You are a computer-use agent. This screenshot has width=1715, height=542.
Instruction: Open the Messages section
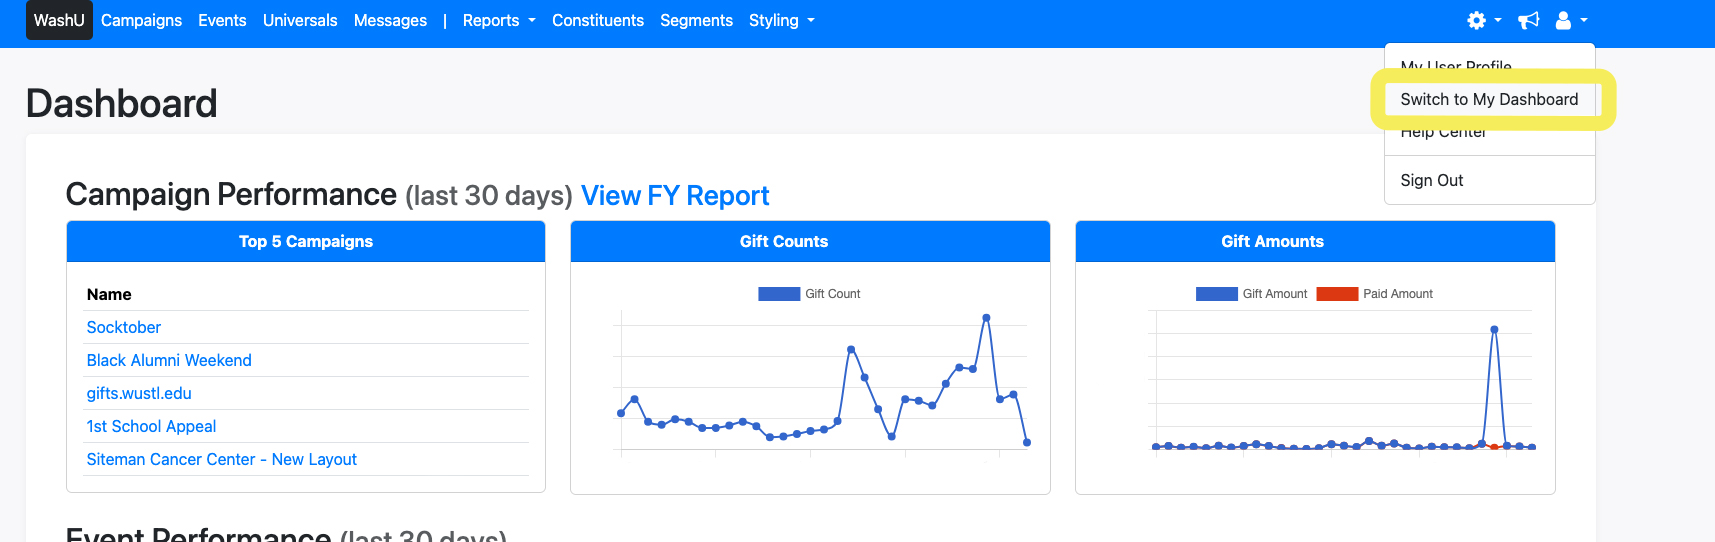click(x=390, y=20)
